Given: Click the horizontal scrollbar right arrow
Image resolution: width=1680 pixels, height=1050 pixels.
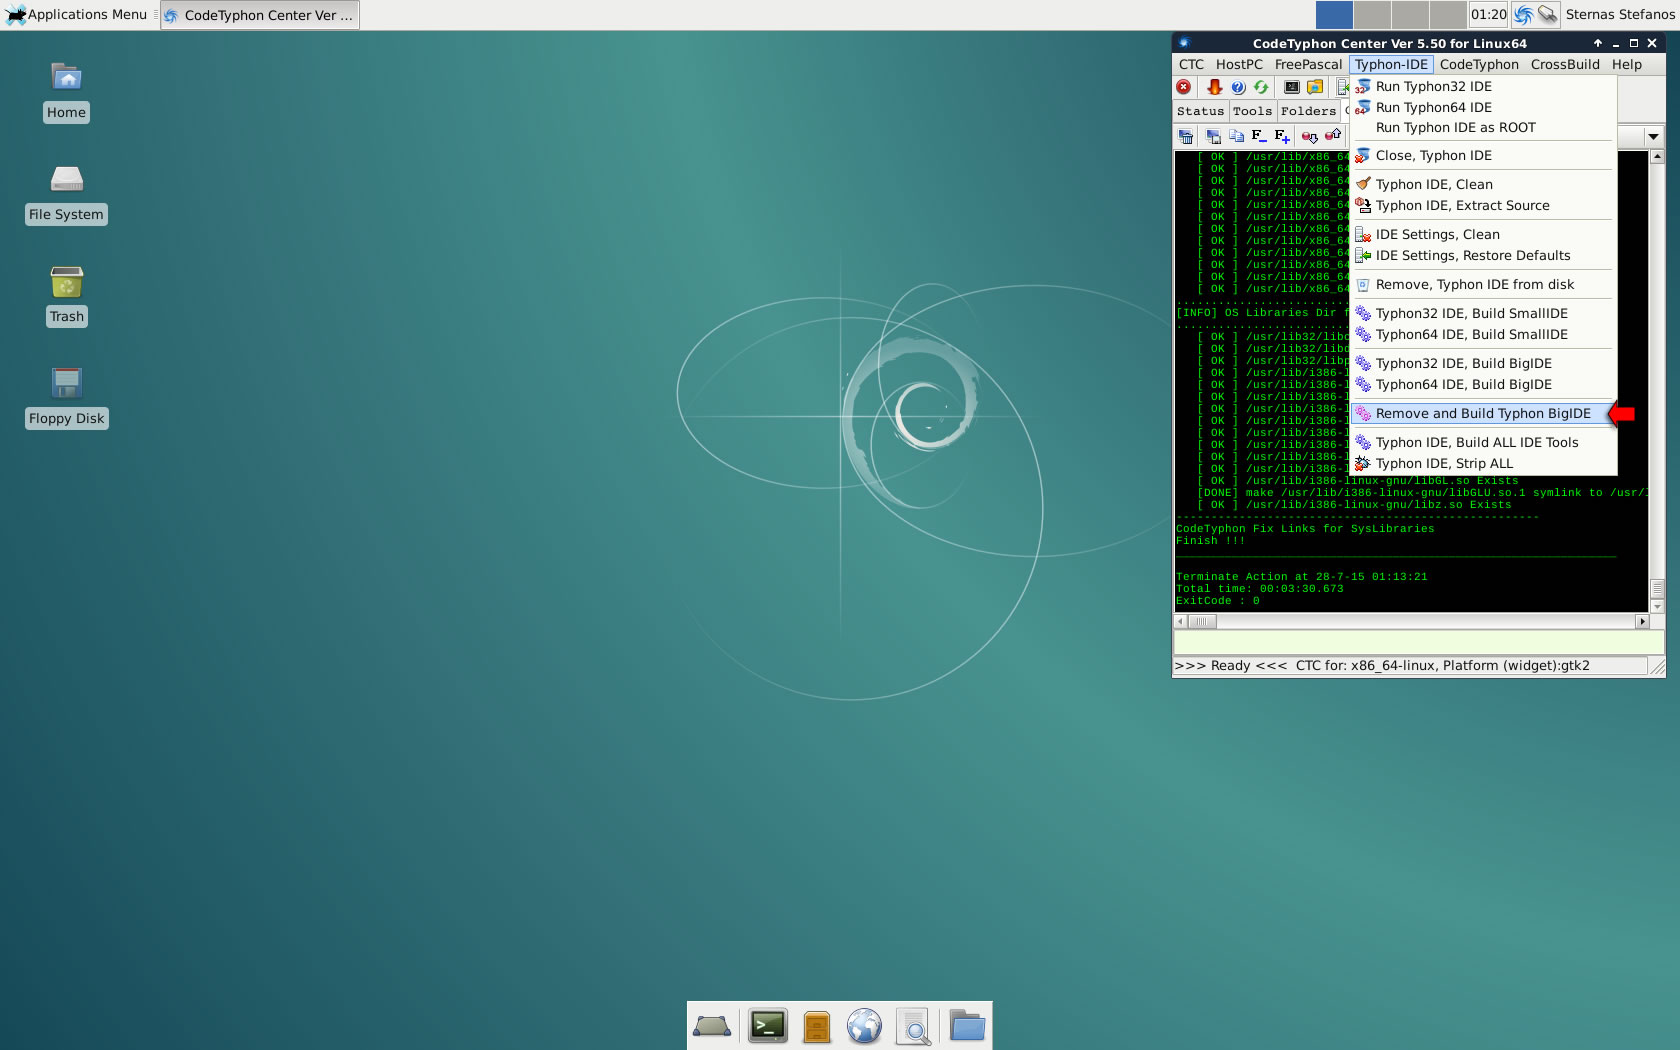Looking at the screenshot, I should [x=1641, y=621].
